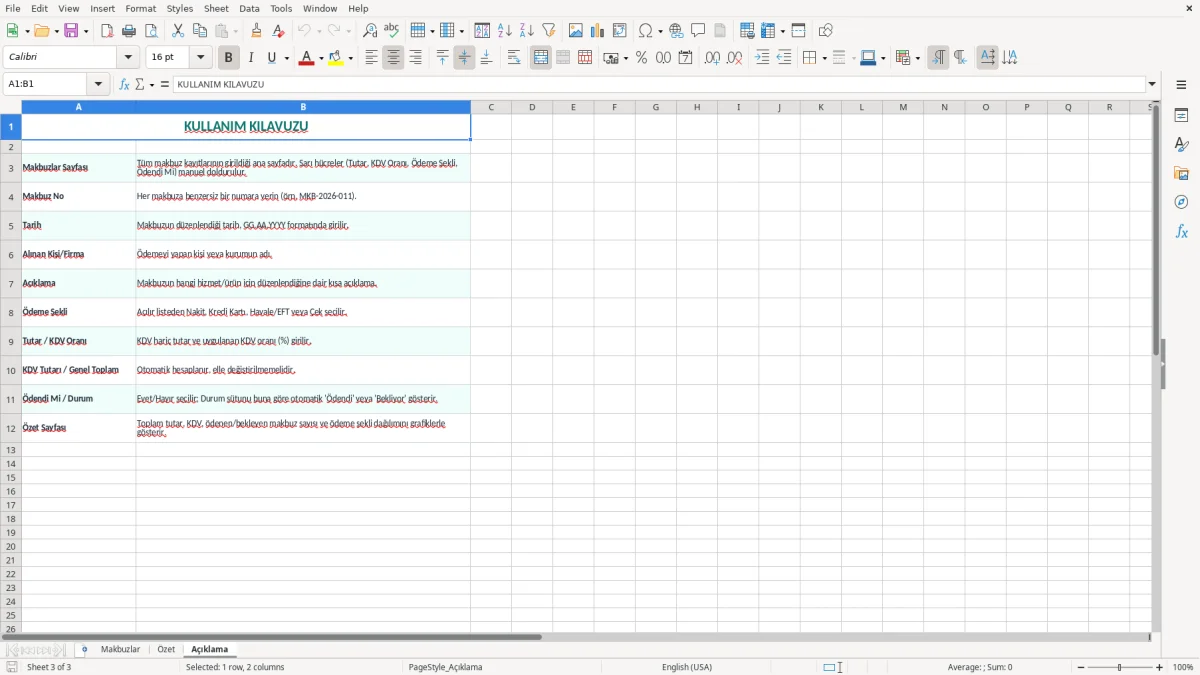This screenshot has height=675, width=1200.
Task: Switch to the Özet sheet tab
Action: pyautogui.click(x=166, y=650)
